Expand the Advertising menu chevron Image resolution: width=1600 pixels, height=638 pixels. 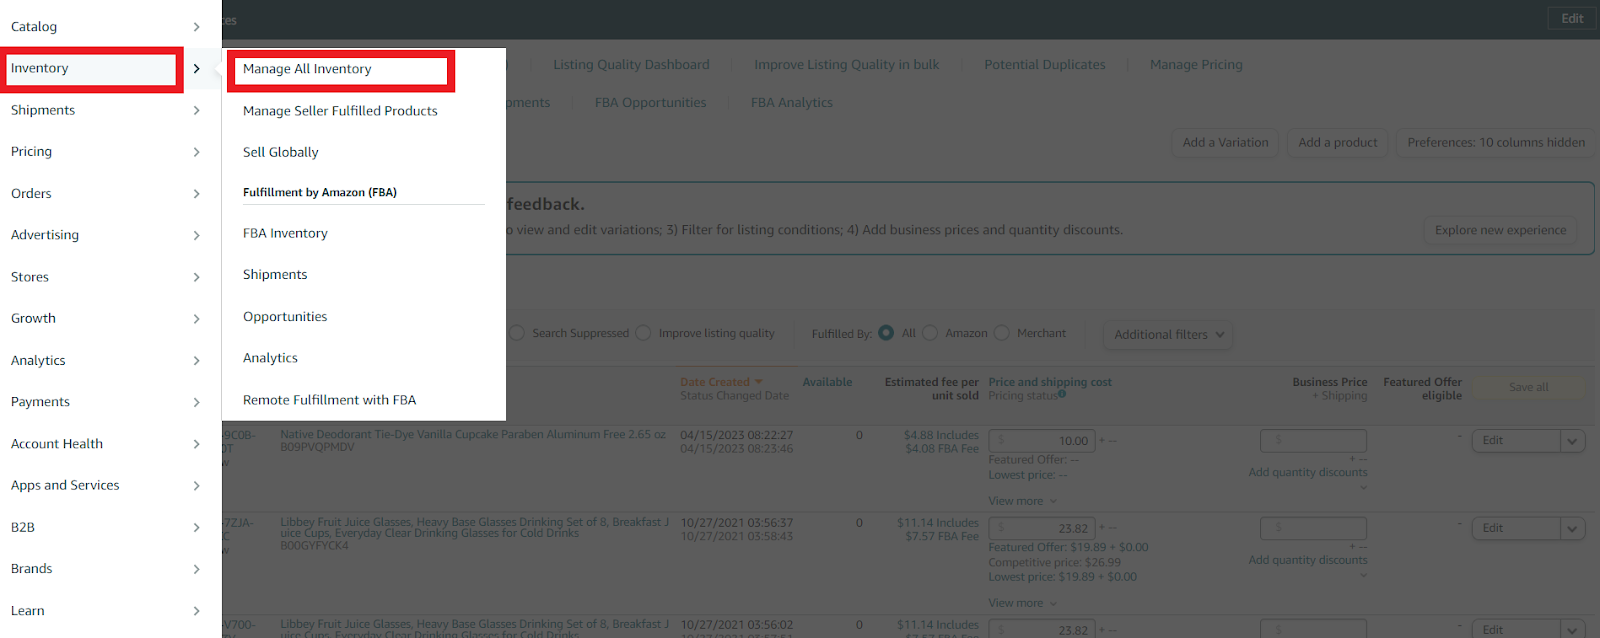point(196,235)
